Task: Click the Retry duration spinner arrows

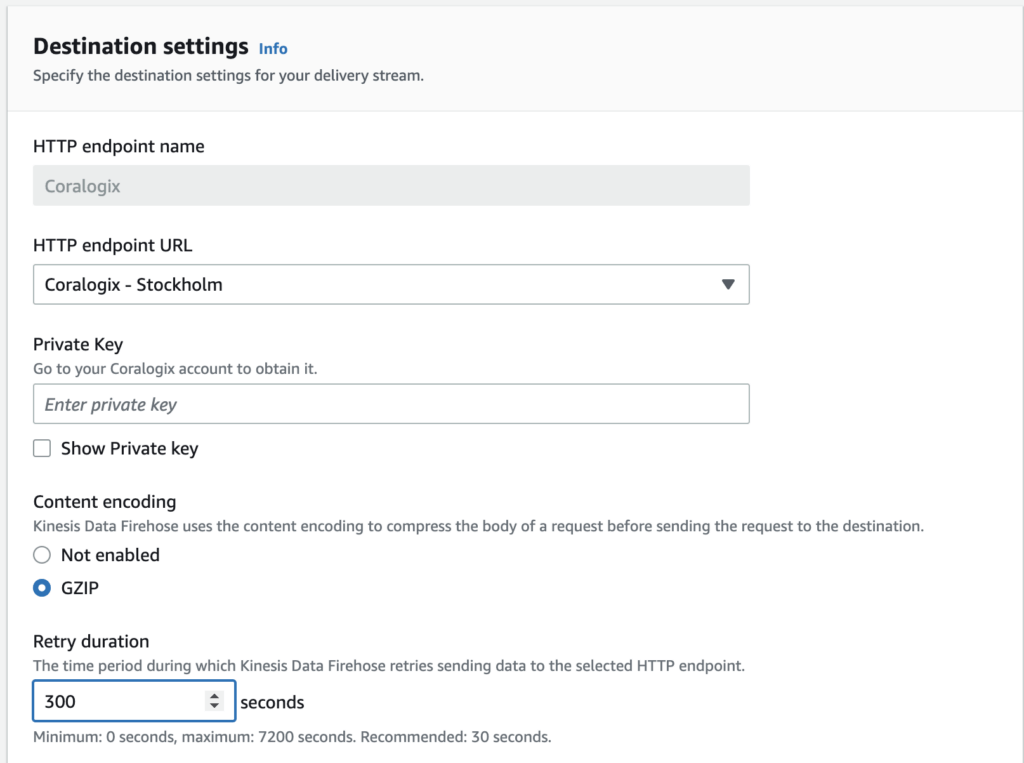Action: [214, 701]
